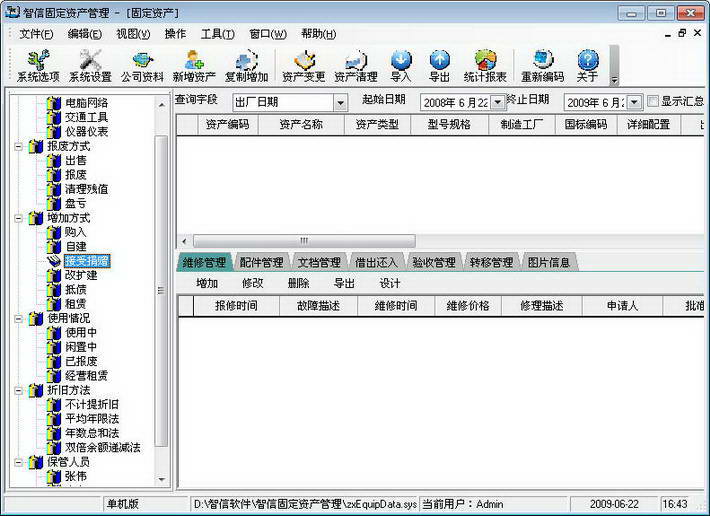Click book icon beside 已报废

(x=53, y=362)
